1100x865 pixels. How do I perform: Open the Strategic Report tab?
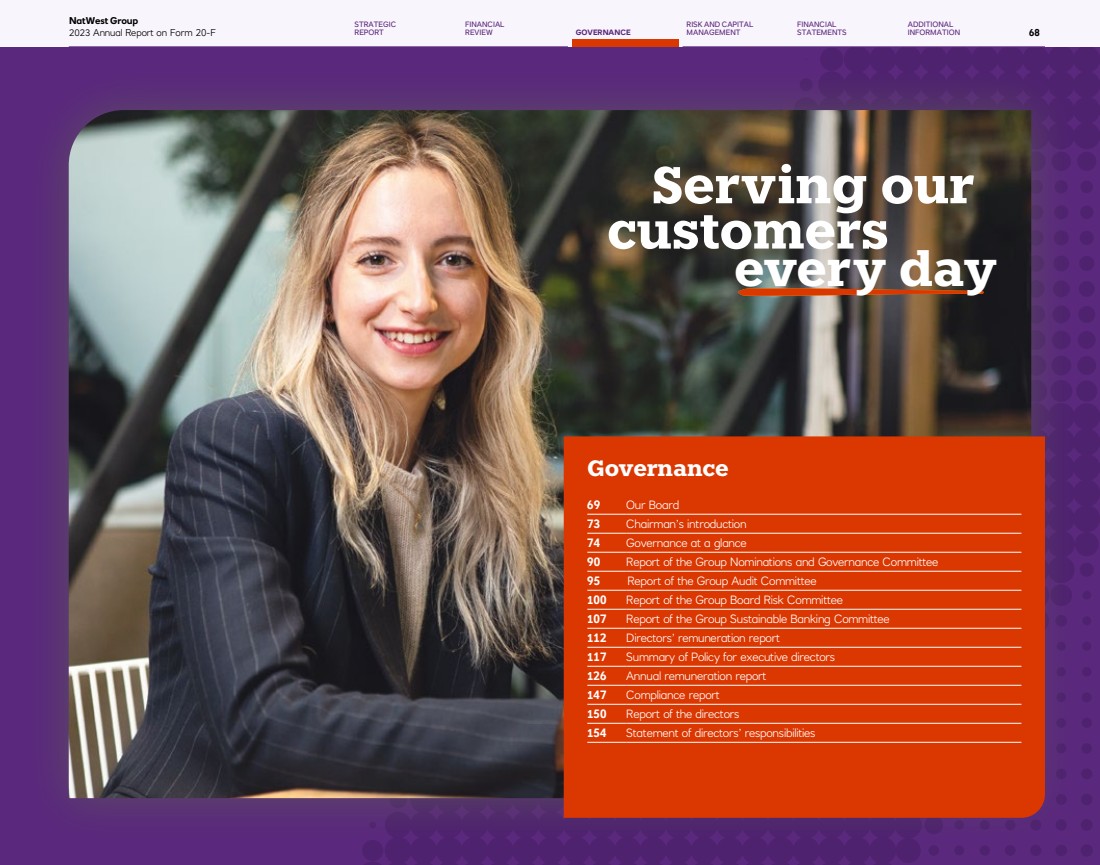click(375, 28)
